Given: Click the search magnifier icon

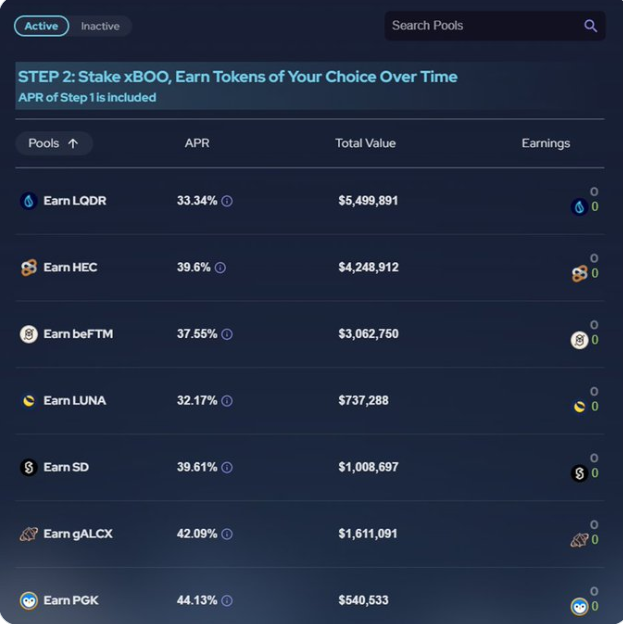Looking at the screenshot, I should tap(590, 26).
